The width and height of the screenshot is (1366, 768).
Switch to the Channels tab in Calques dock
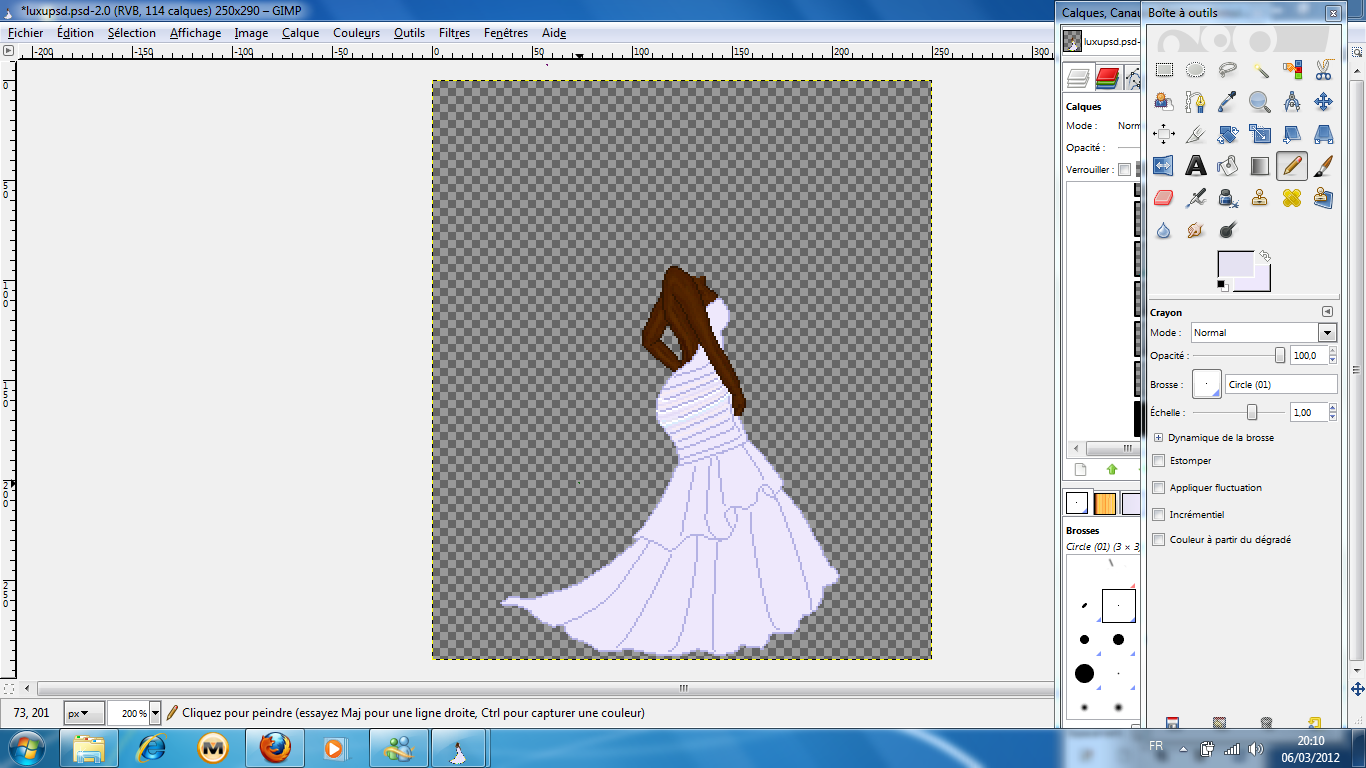coord(1106,77)
